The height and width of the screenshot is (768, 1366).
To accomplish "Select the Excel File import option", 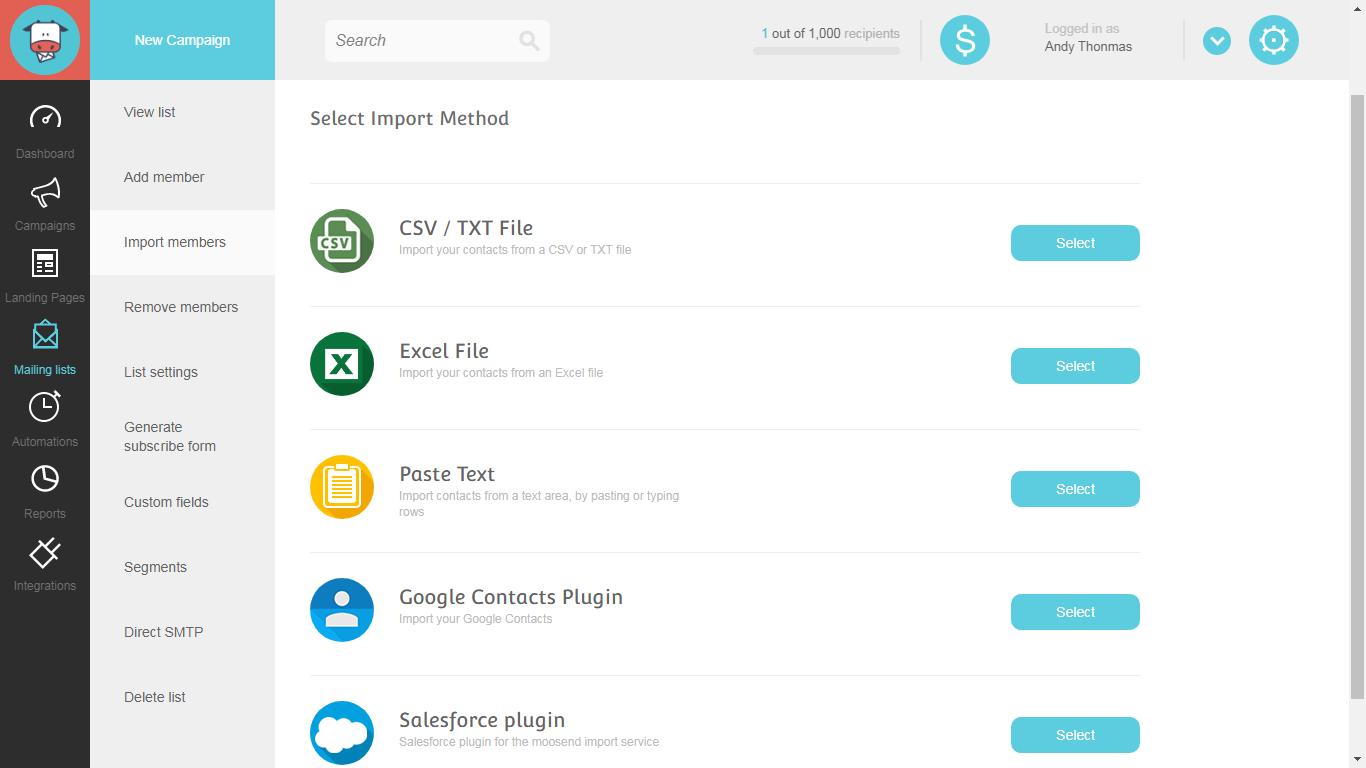I will click(1075, 366).
